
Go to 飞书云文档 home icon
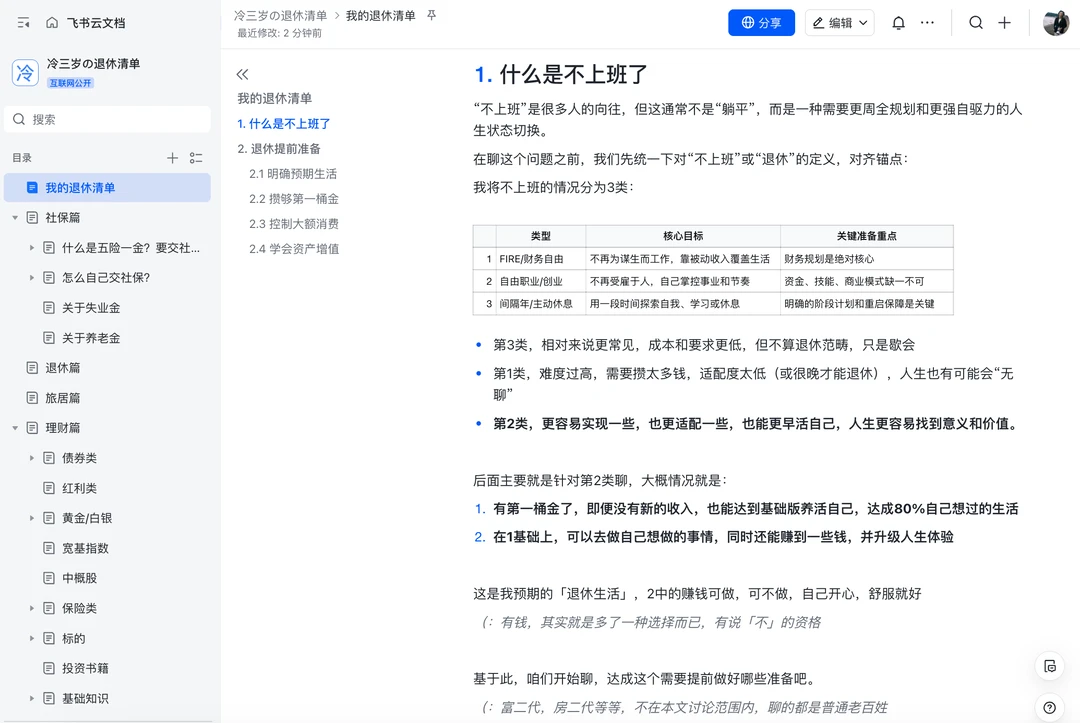pyautogui.click(x=52, y=23)
